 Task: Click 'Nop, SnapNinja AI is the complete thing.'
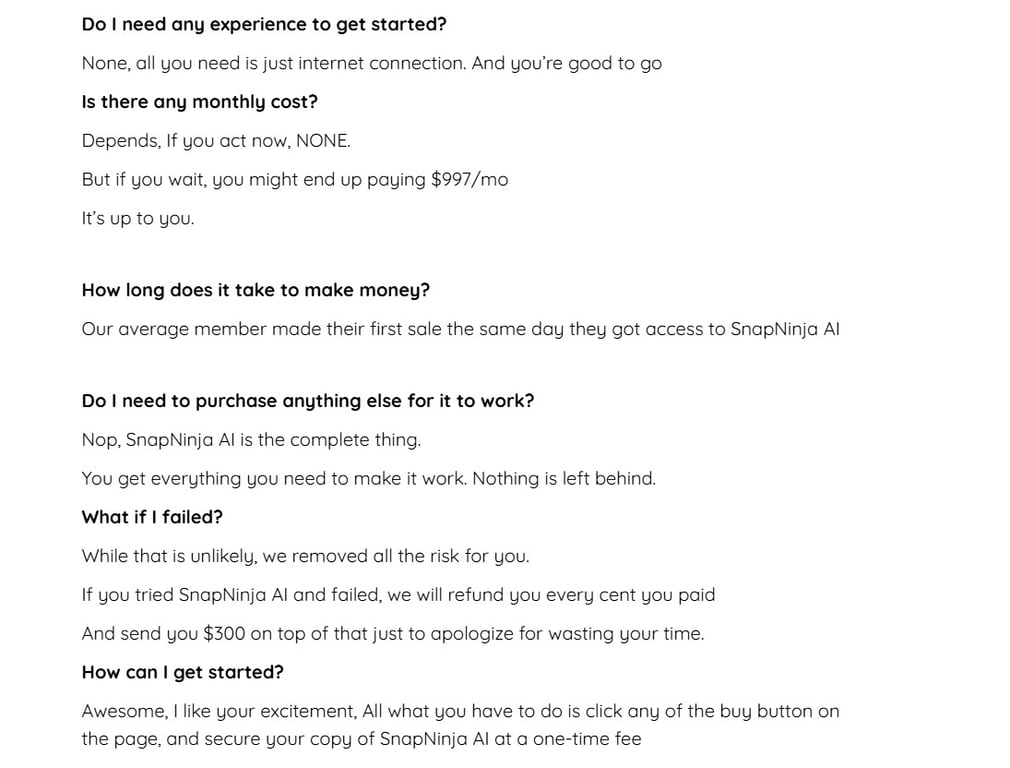pos(251,440)
